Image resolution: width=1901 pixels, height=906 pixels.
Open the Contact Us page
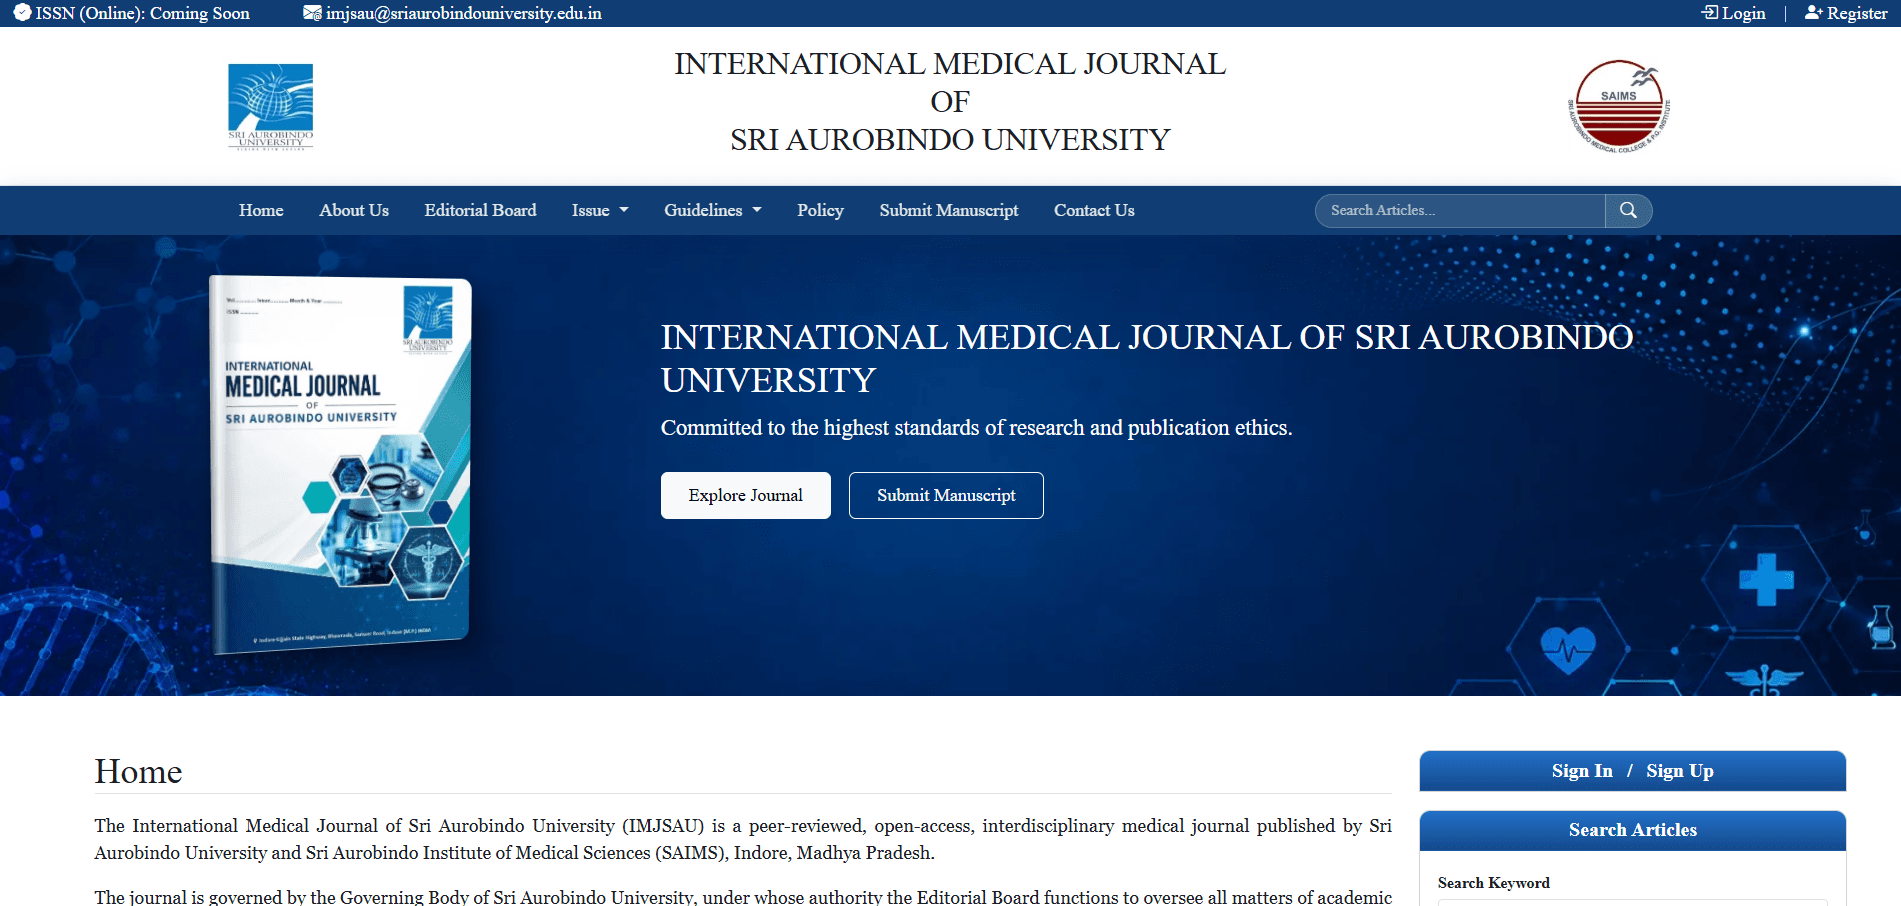tap(1094, 210)
